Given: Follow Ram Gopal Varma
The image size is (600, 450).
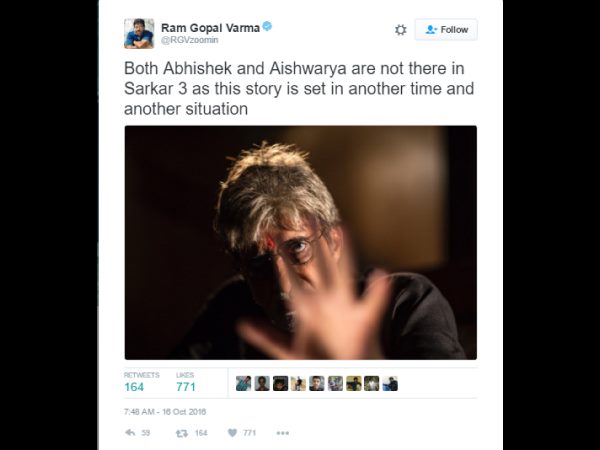Looking at the screenshot, I should (x=446, y=29).
